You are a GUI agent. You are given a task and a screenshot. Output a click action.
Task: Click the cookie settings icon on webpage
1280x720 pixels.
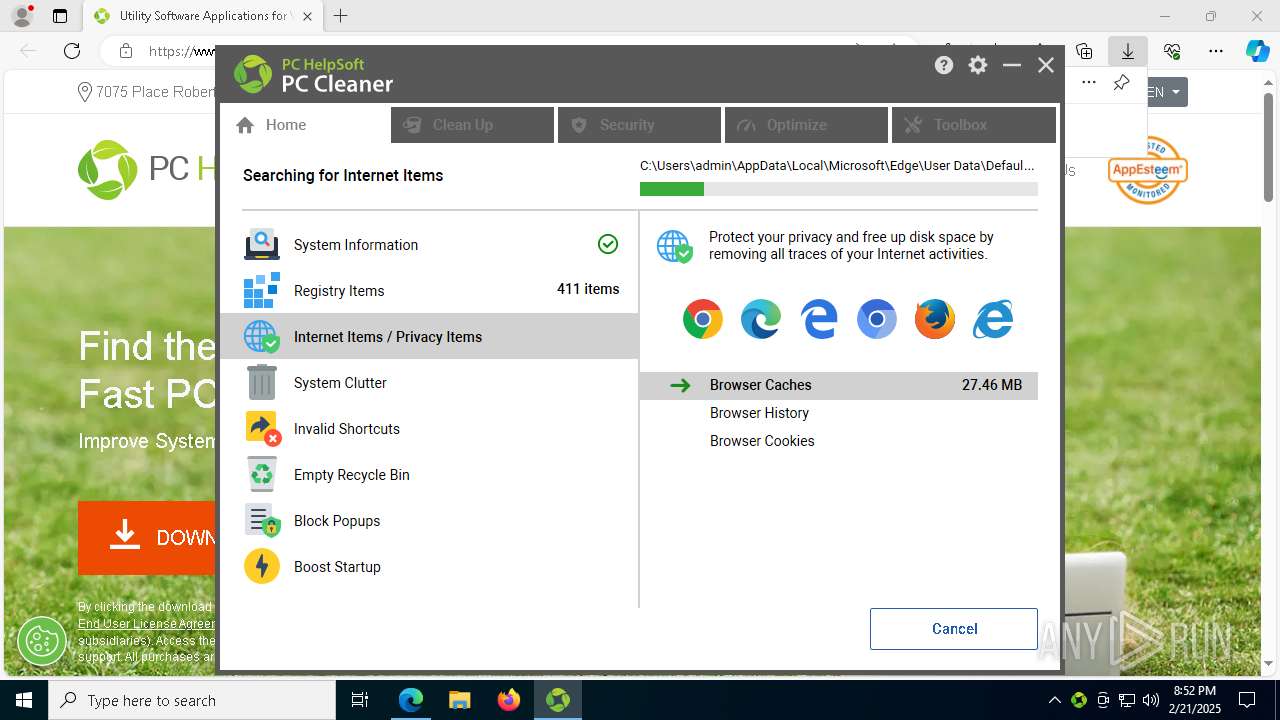point(42,640)
